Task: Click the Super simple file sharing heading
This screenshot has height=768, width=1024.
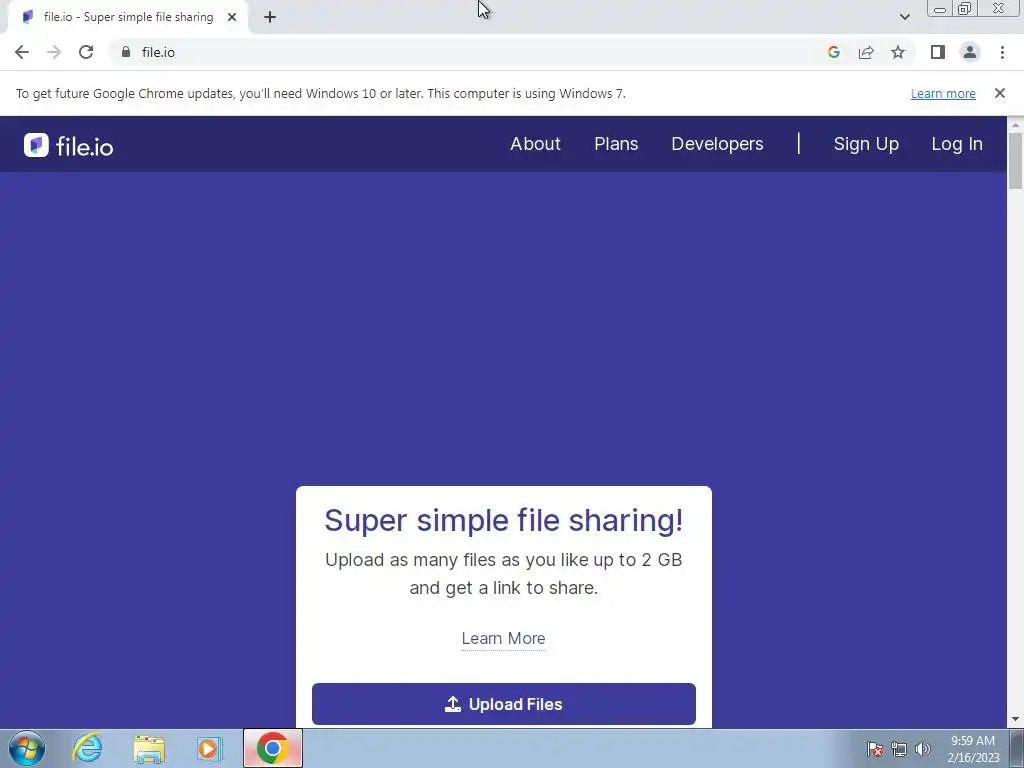Action: 504,520
